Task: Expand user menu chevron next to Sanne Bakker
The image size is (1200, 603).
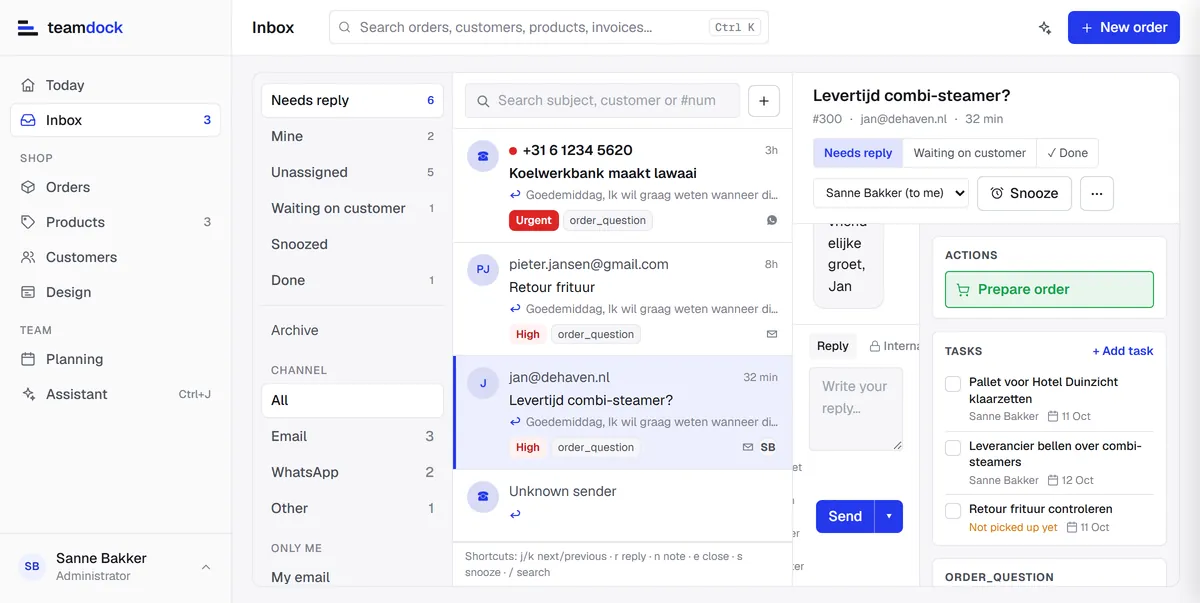Action: tap(206, 567)
